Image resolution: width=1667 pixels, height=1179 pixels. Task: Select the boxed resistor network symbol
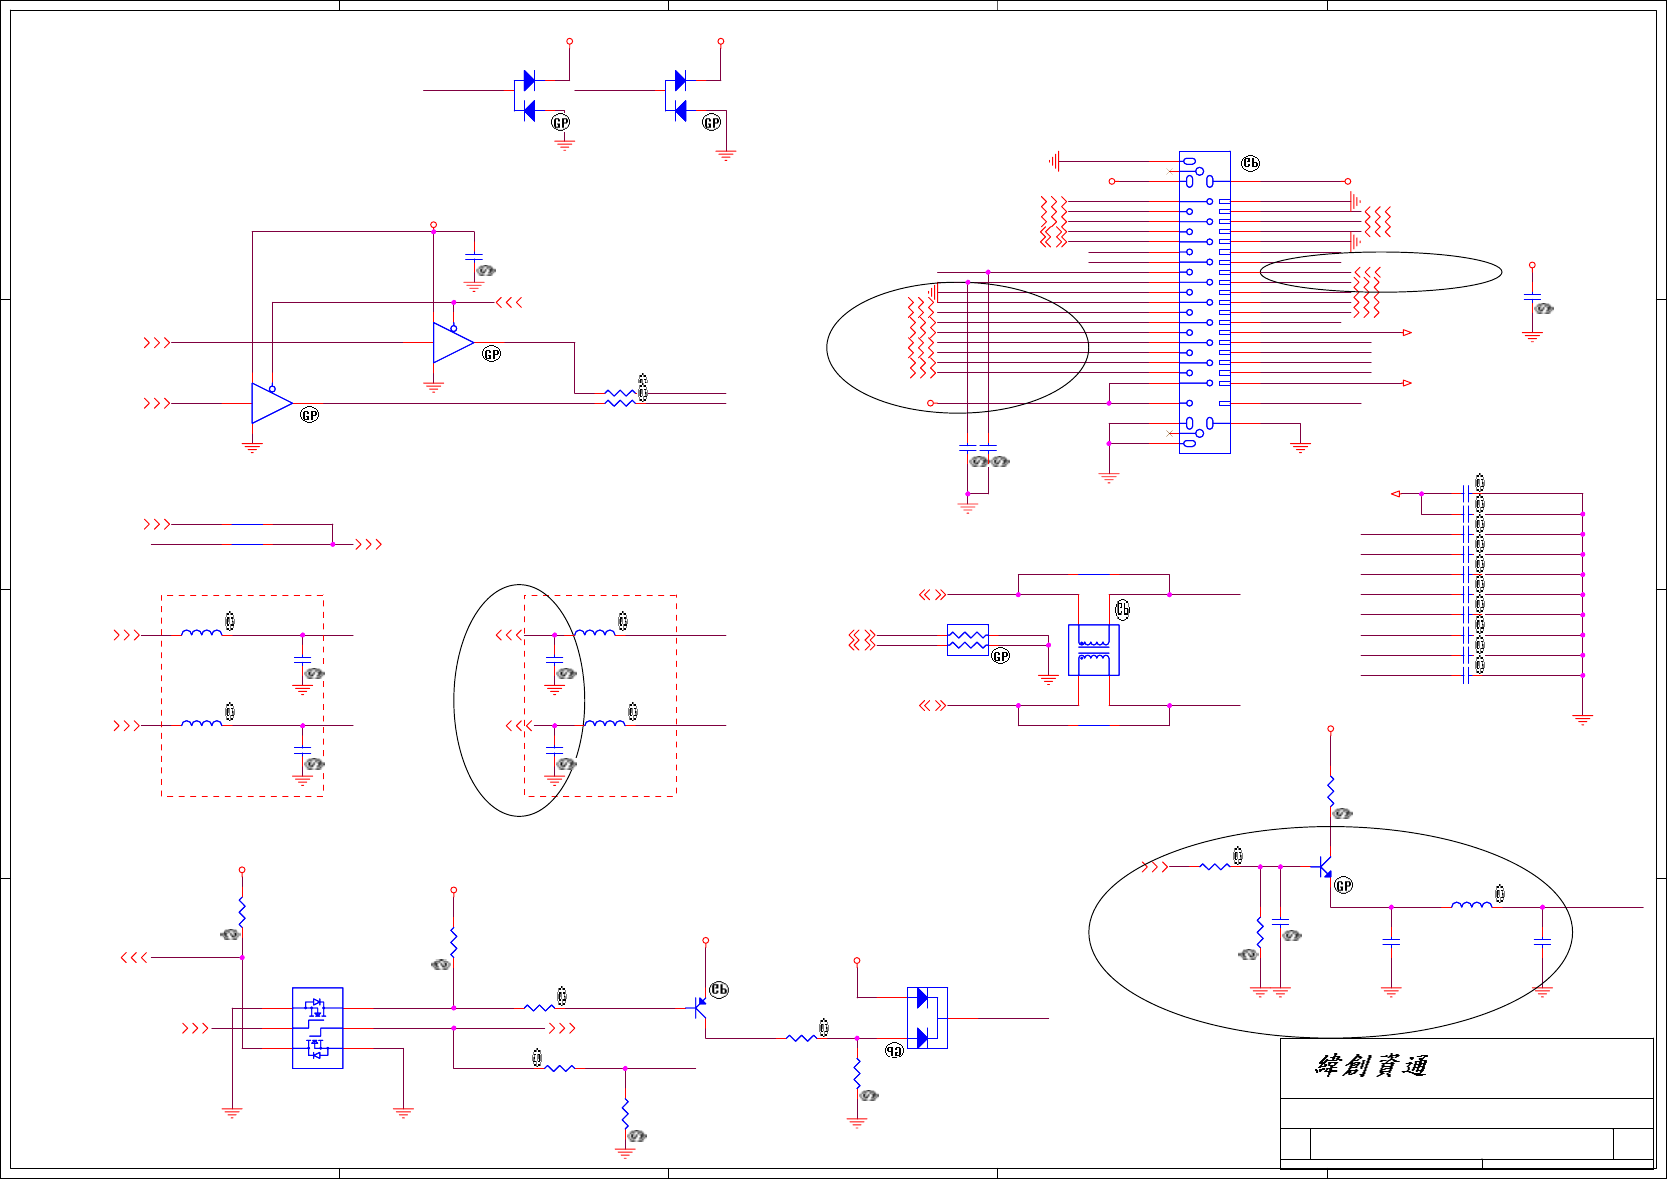[x=967, y=640]
